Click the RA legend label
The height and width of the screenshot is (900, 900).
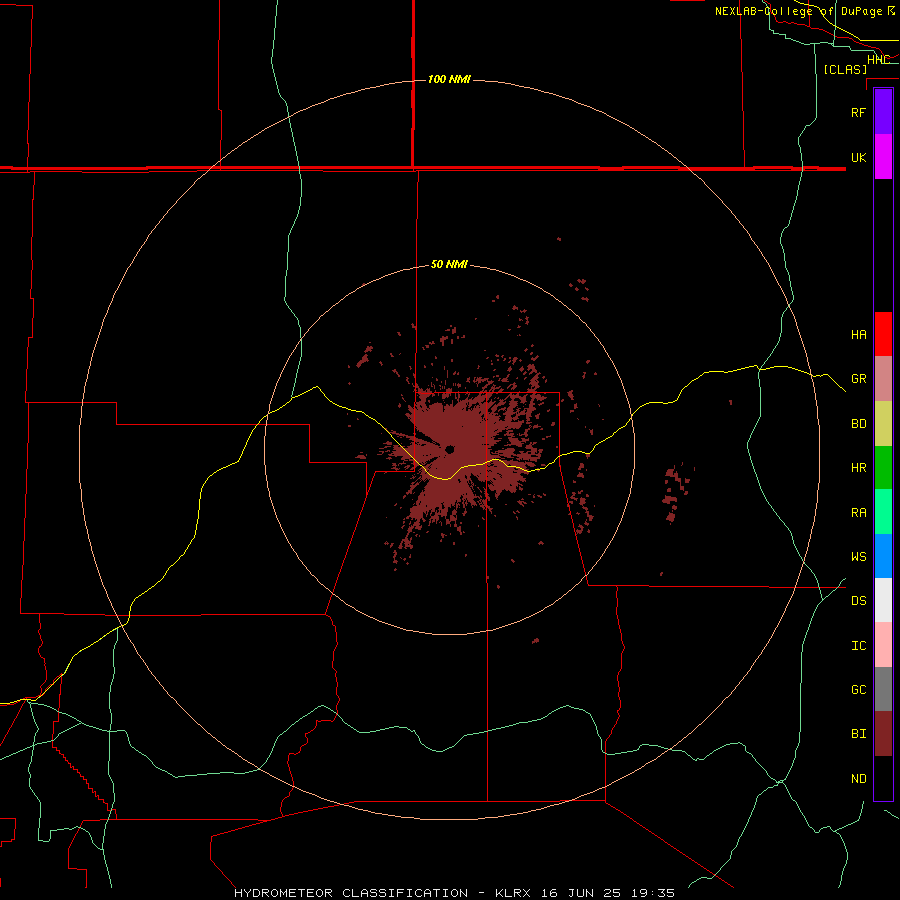click(858, 513)
